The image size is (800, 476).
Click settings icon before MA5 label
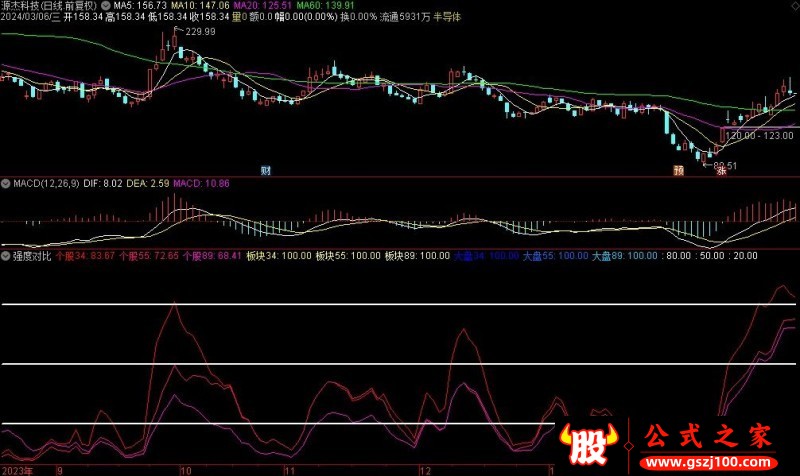(106, 5)
